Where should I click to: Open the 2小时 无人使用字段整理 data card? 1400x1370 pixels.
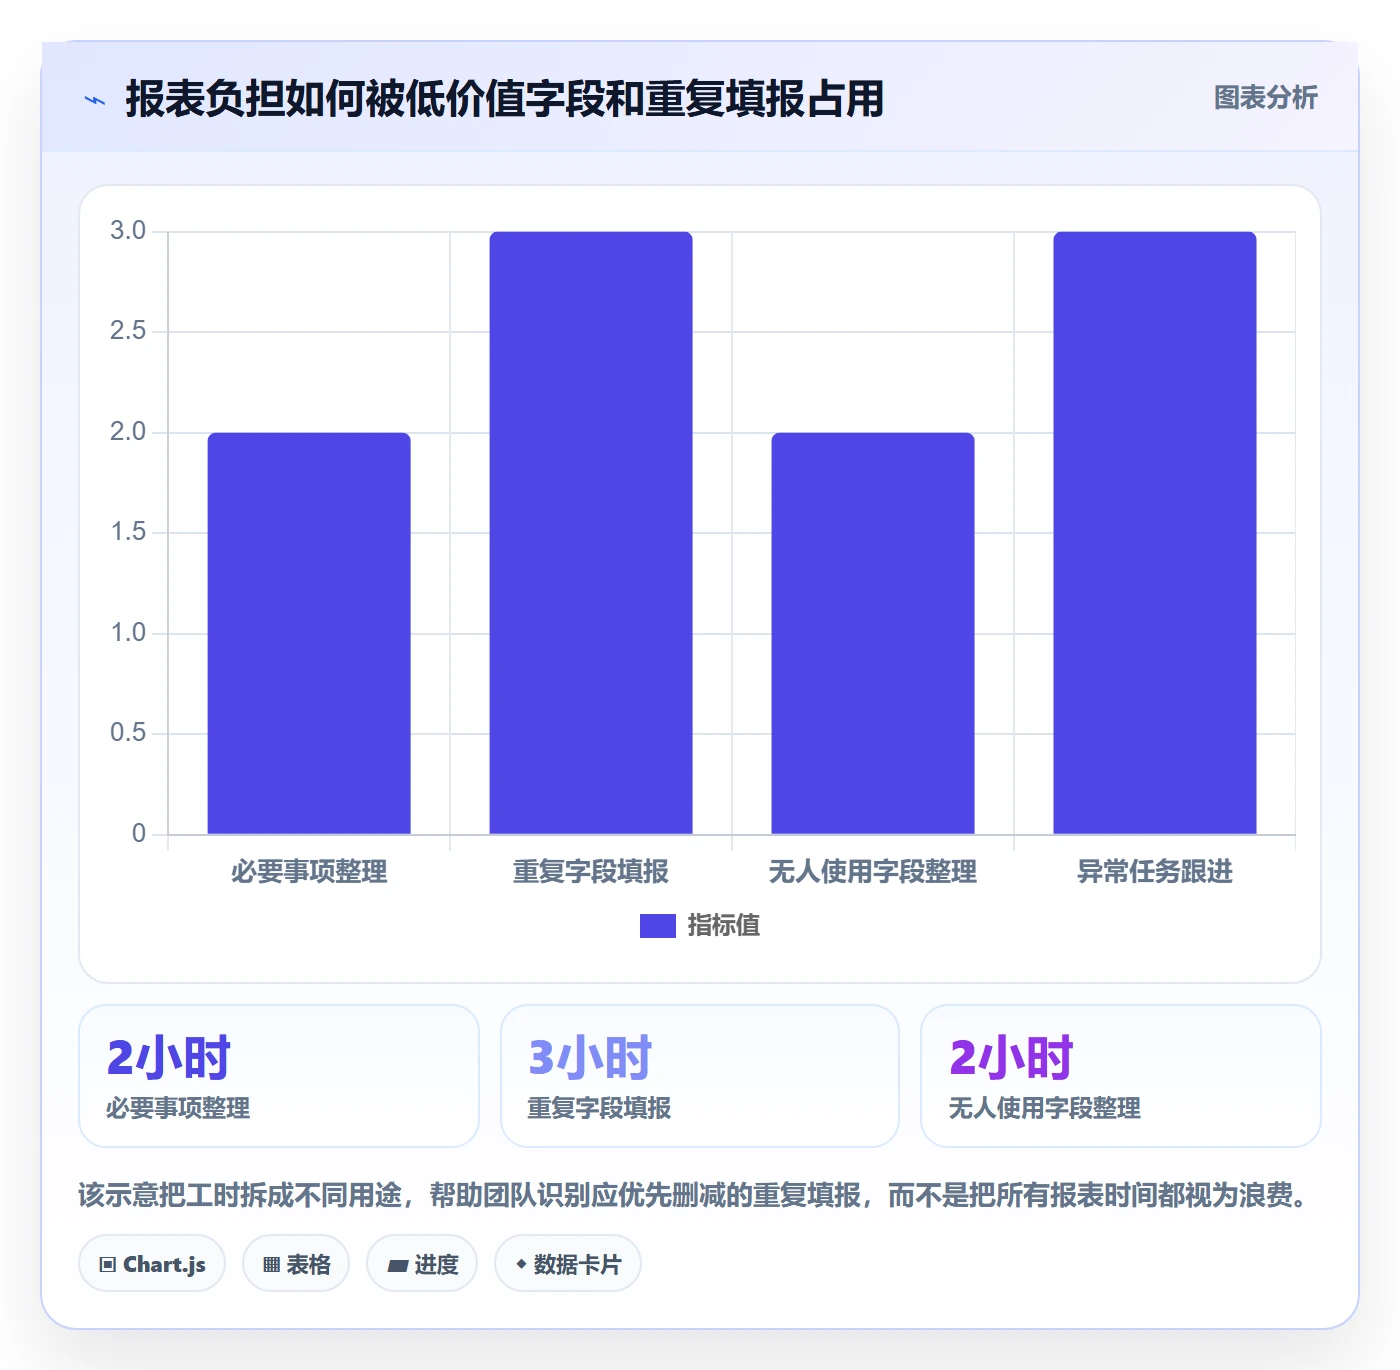[1121, 1076]
